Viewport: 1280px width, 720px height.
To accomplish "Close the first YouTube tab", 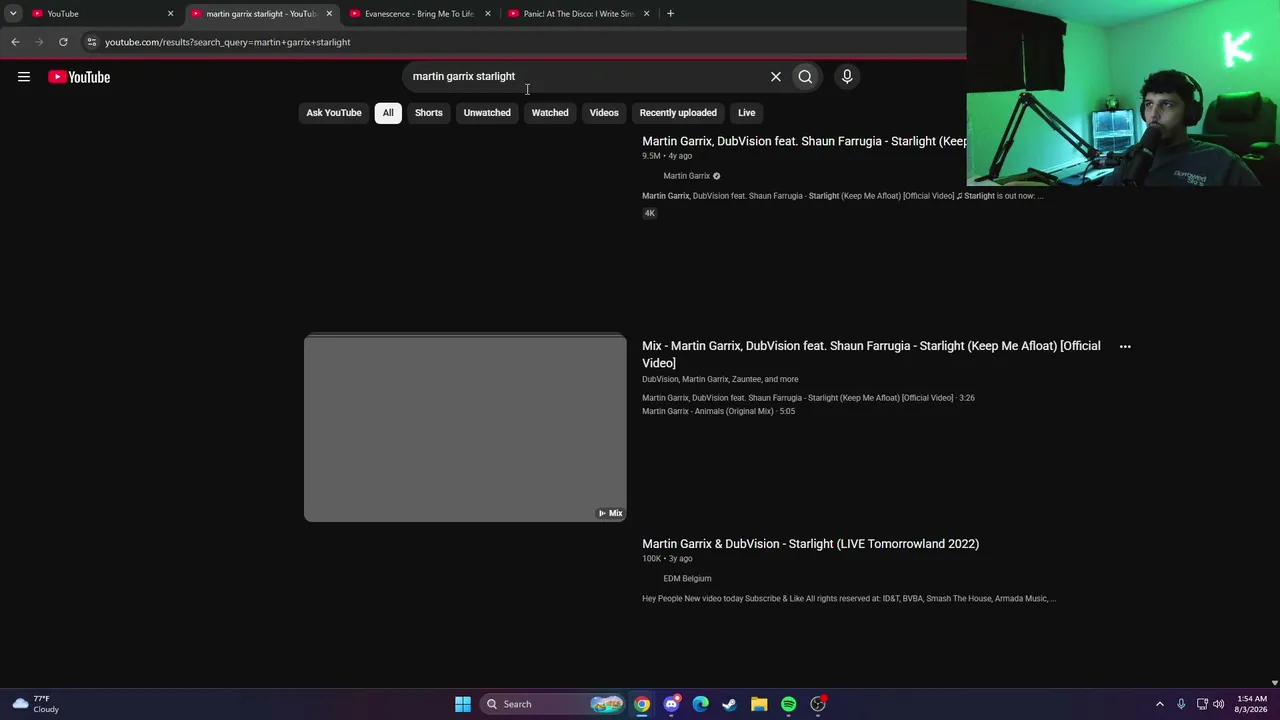I will coord(170,14).
